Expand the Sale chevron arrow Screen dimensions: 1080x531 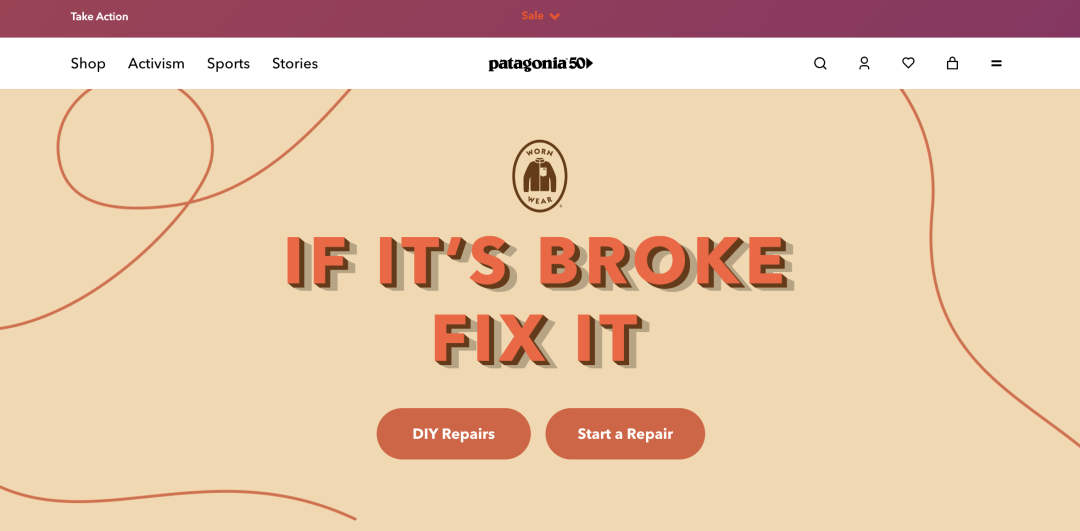pyautogui.click(x=554, y=17)
